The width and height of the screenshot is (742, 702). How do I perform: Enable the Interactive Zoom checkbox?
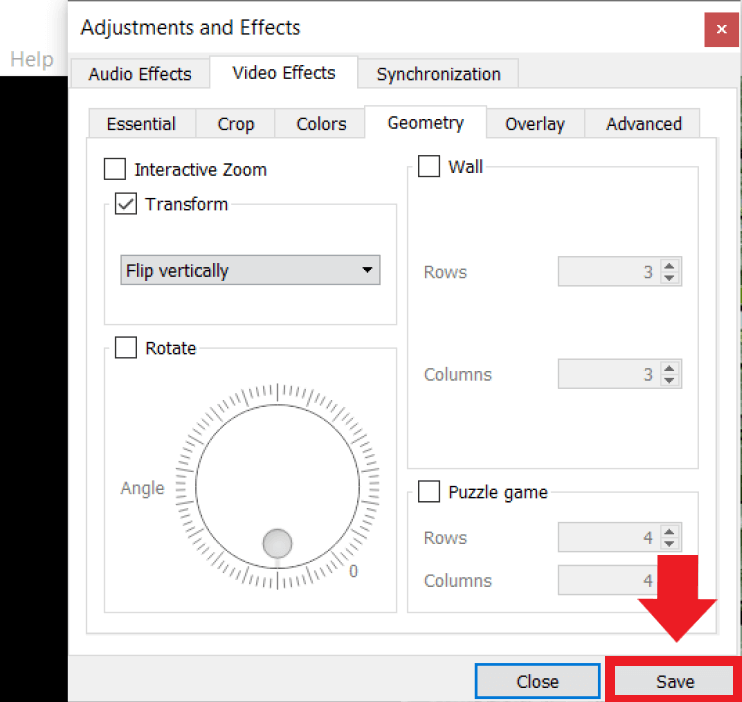(x=116, y=169)
